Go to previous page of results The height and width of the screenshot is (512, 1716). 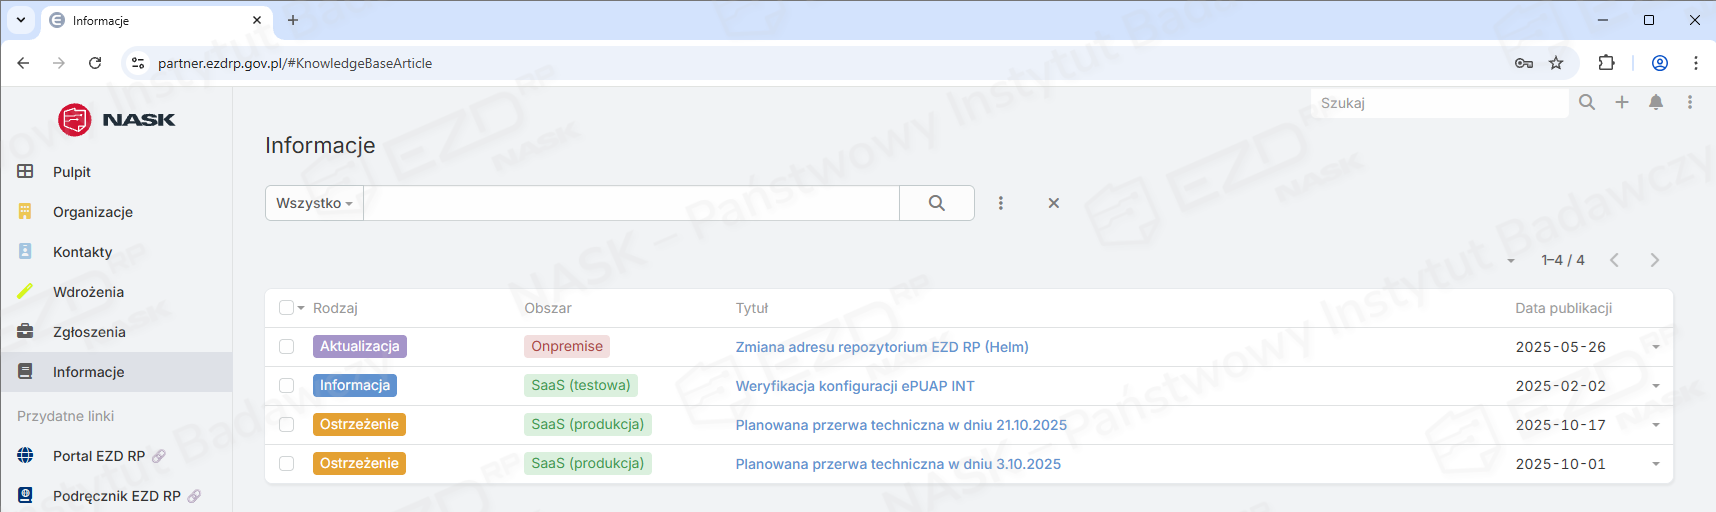pos(1614,260)
